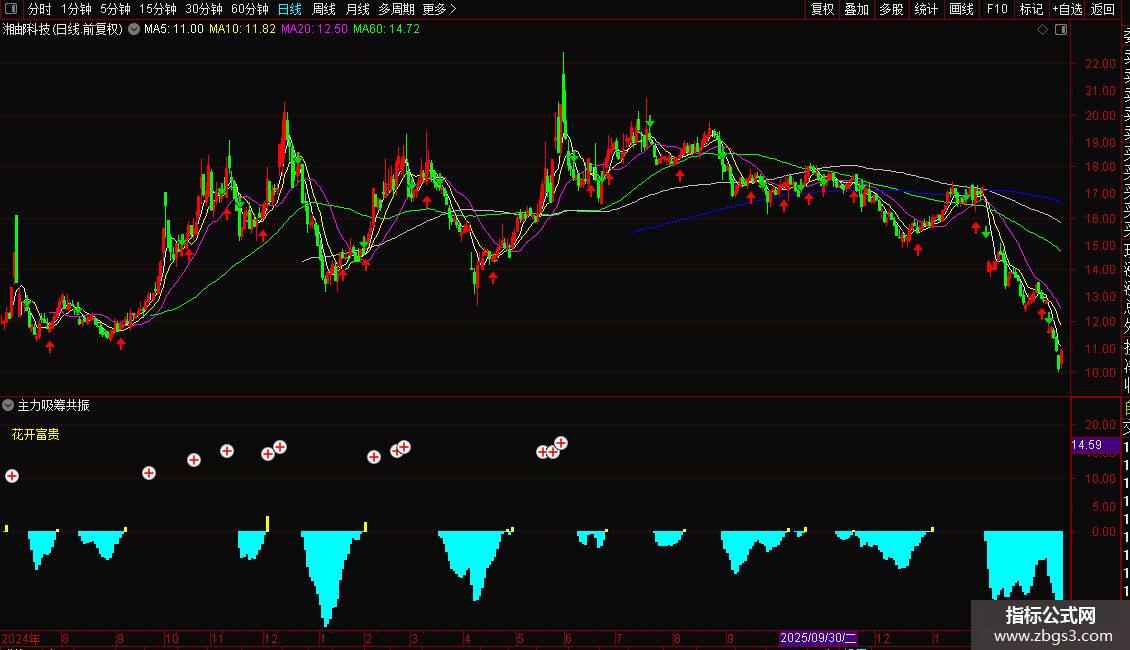
Task: Open the 更多 periods menu
Action: point(439,9)
